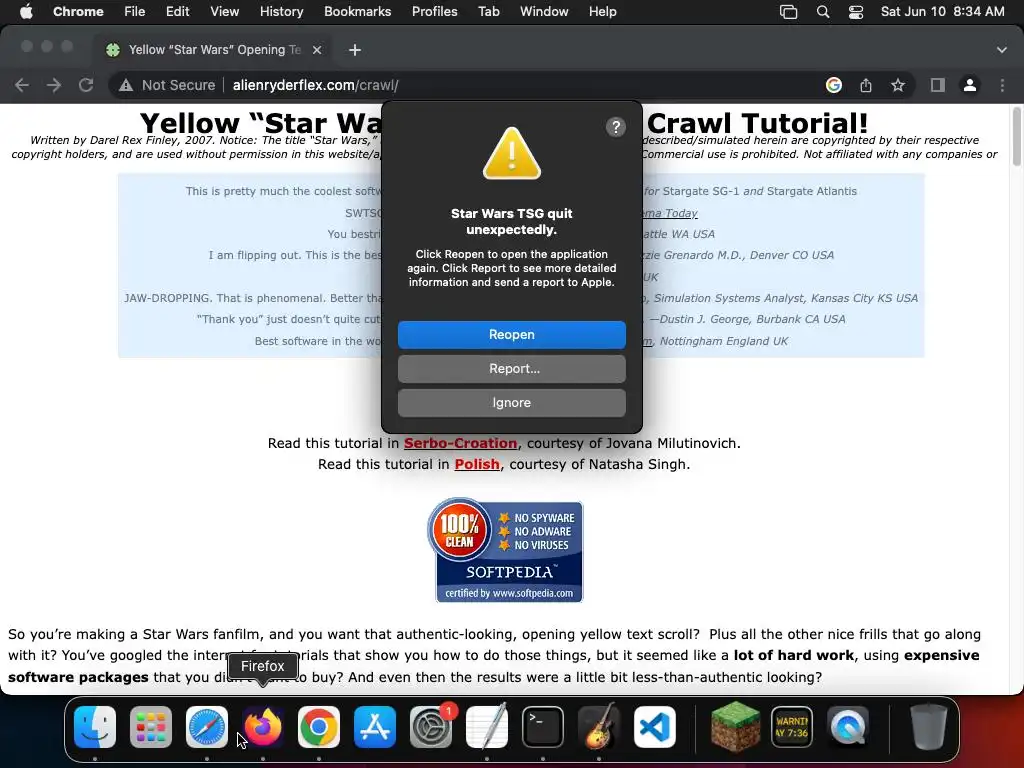
Task: Open TextEdit from the Dock
Action: (487, 726)
